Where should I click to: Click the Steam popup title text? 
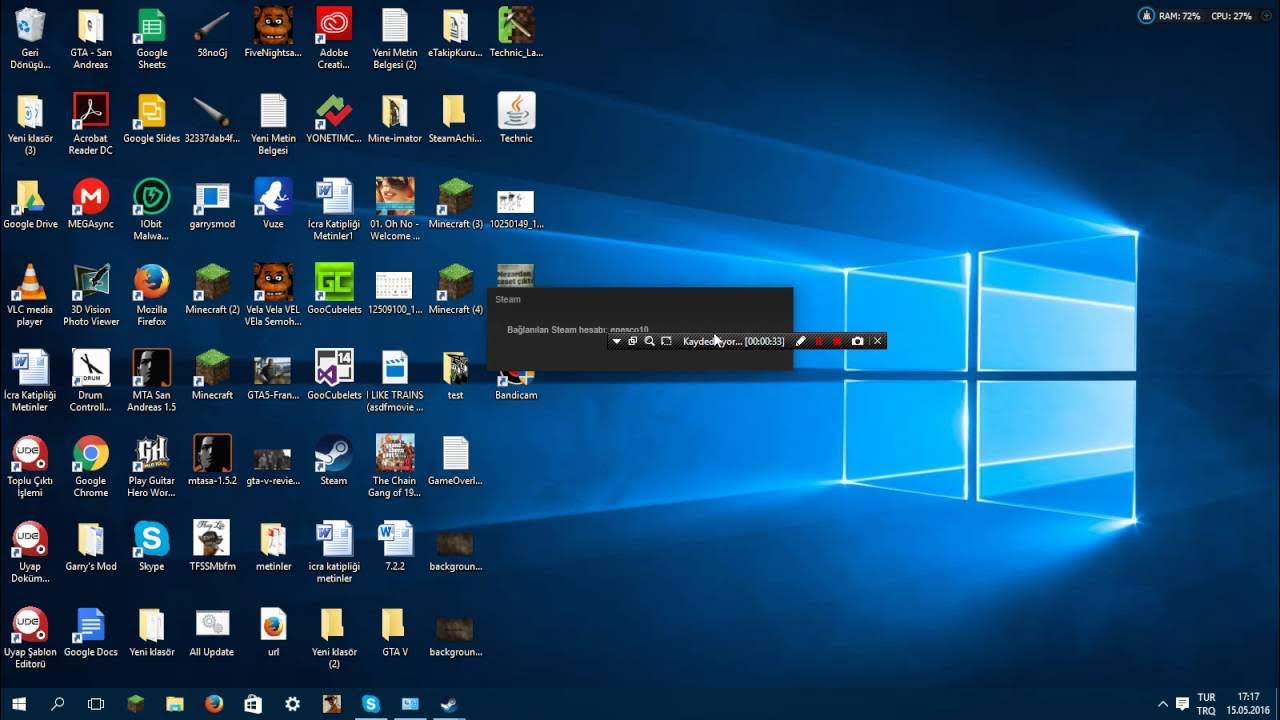[508, 299]
